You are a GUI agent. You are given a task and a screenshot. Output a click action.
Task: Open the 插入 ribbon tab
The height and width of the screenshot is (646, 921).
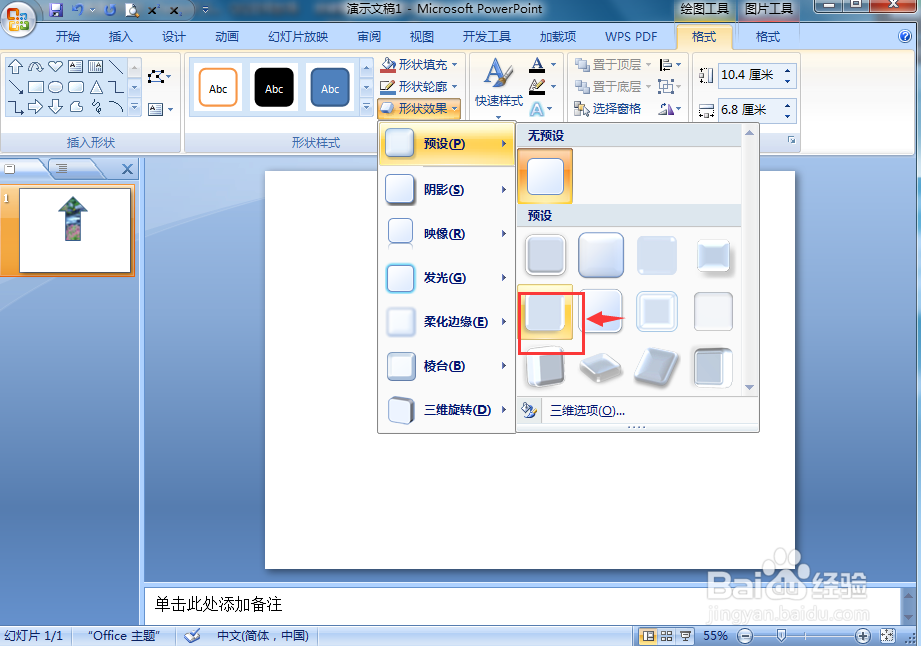tap(120, 37)
